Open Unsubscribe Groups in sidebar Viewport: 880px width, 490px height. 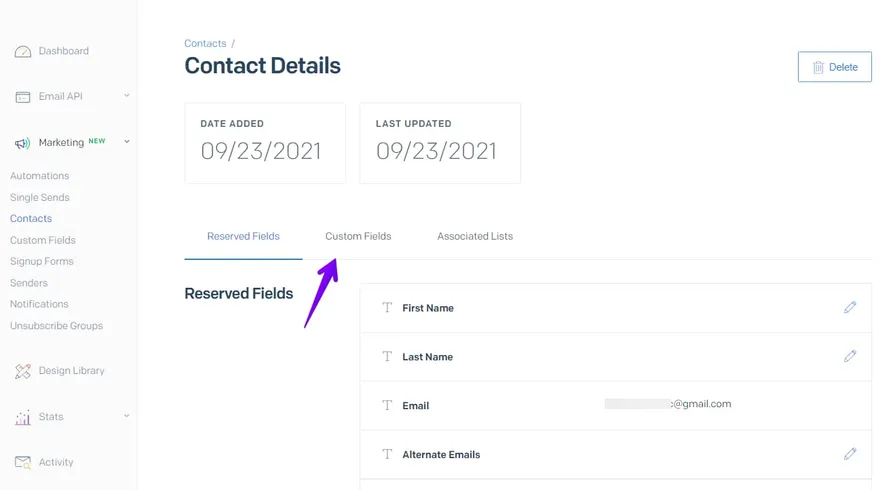click(56, 326)
